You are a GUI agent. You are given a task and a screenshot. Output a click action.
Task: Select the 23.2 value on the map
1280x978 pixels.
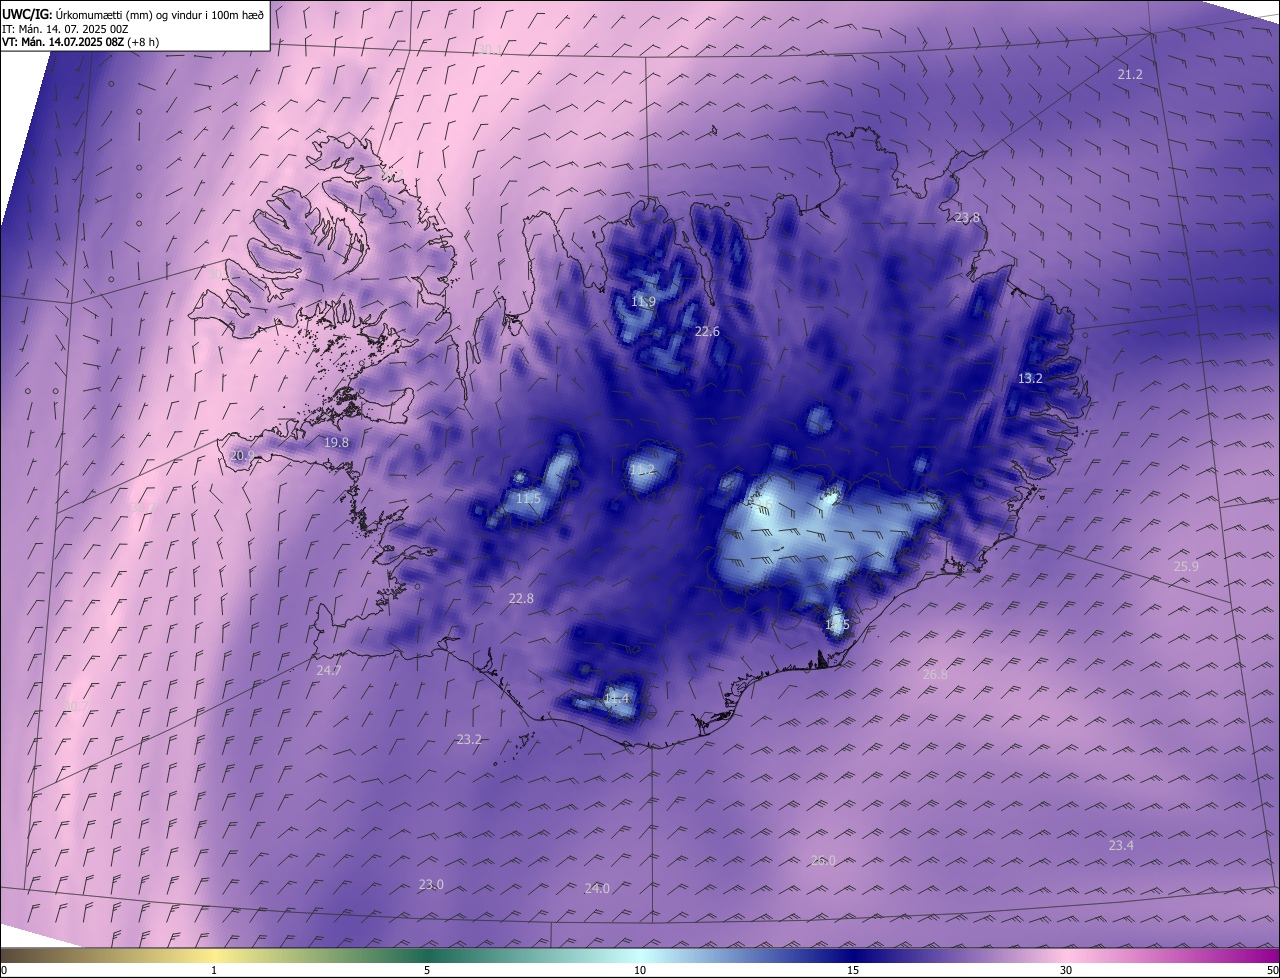coord(469,739)
